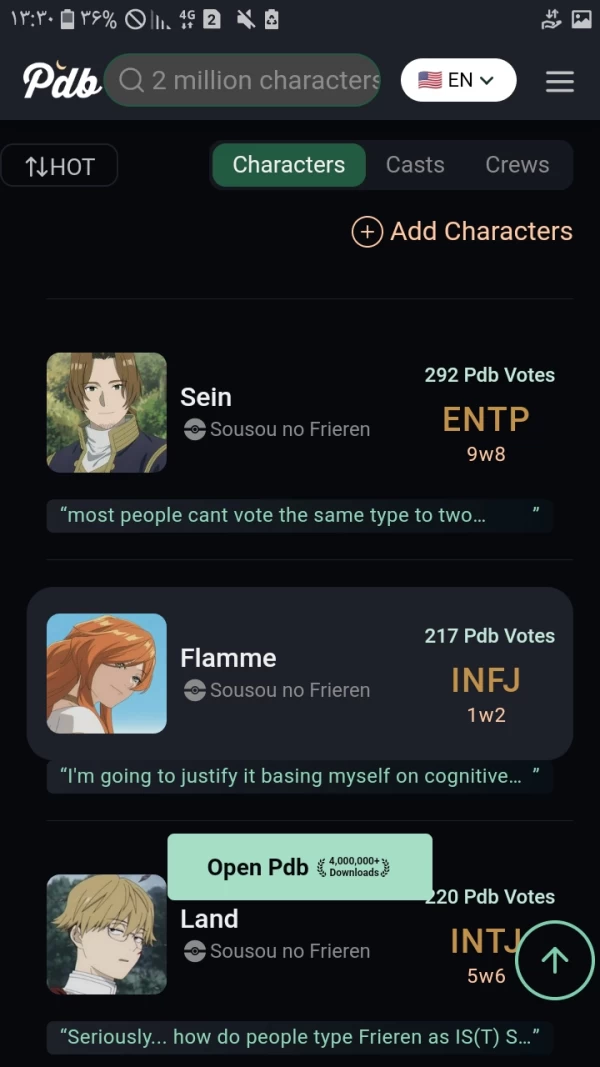Tap the category icon under Flamme's name

coord(194,691)
